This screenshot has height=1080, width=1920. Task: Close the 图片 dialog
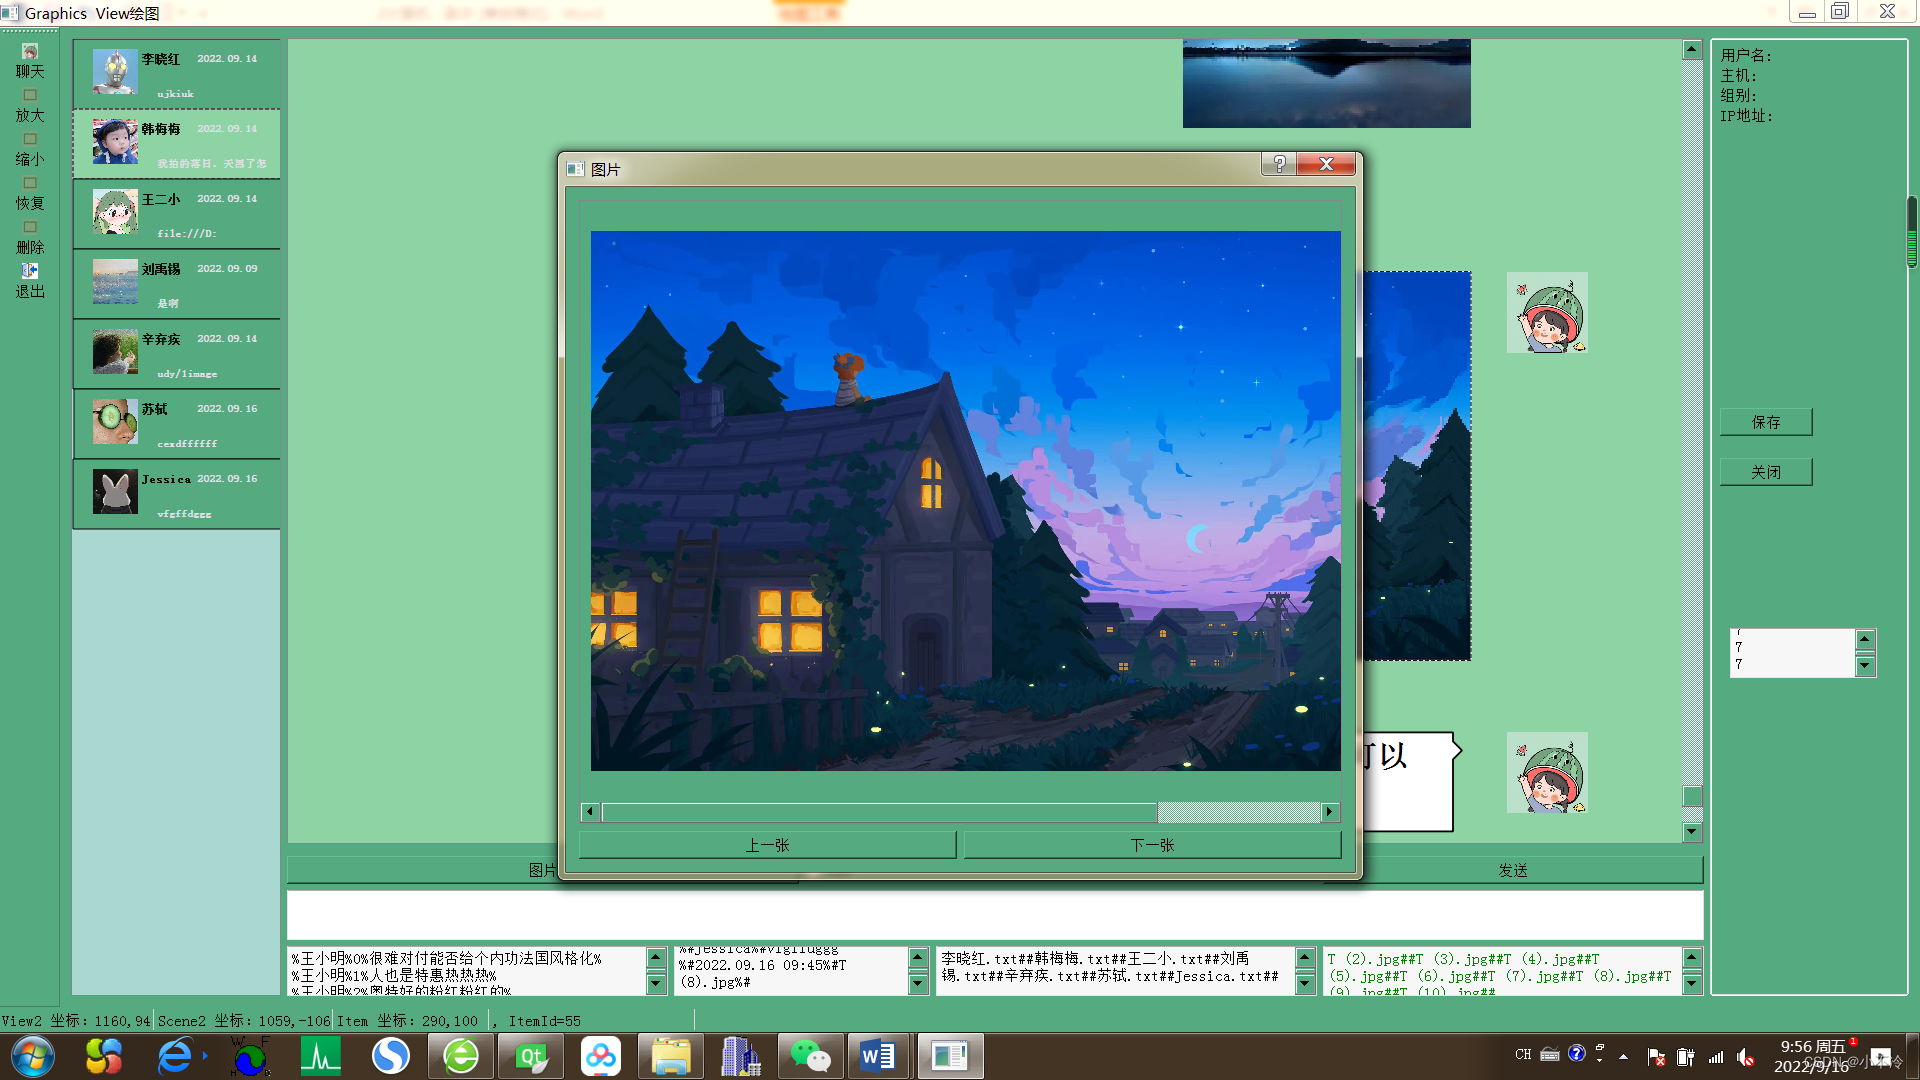[1326, 164]
